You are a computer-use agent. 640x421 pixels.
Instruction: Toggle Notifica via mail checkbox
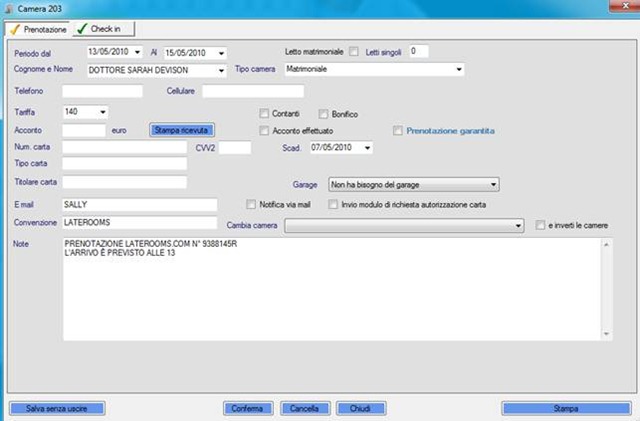coord(251,204)
